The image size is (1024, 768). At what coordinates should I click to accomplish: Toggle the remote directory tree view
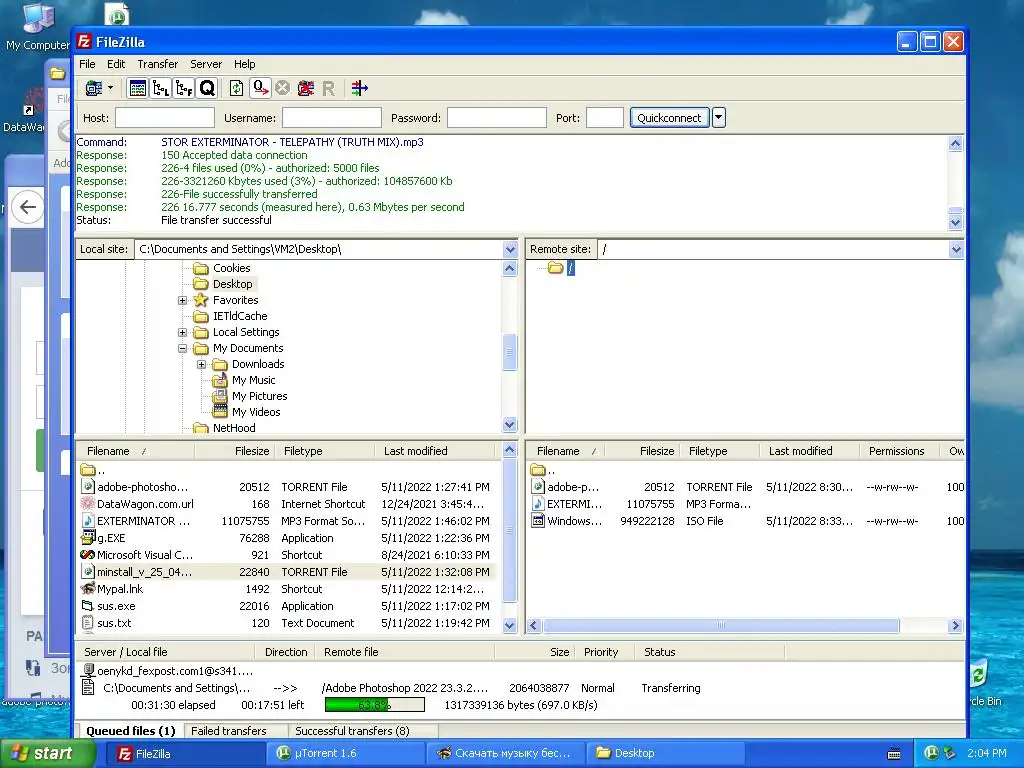coord(184,88)
